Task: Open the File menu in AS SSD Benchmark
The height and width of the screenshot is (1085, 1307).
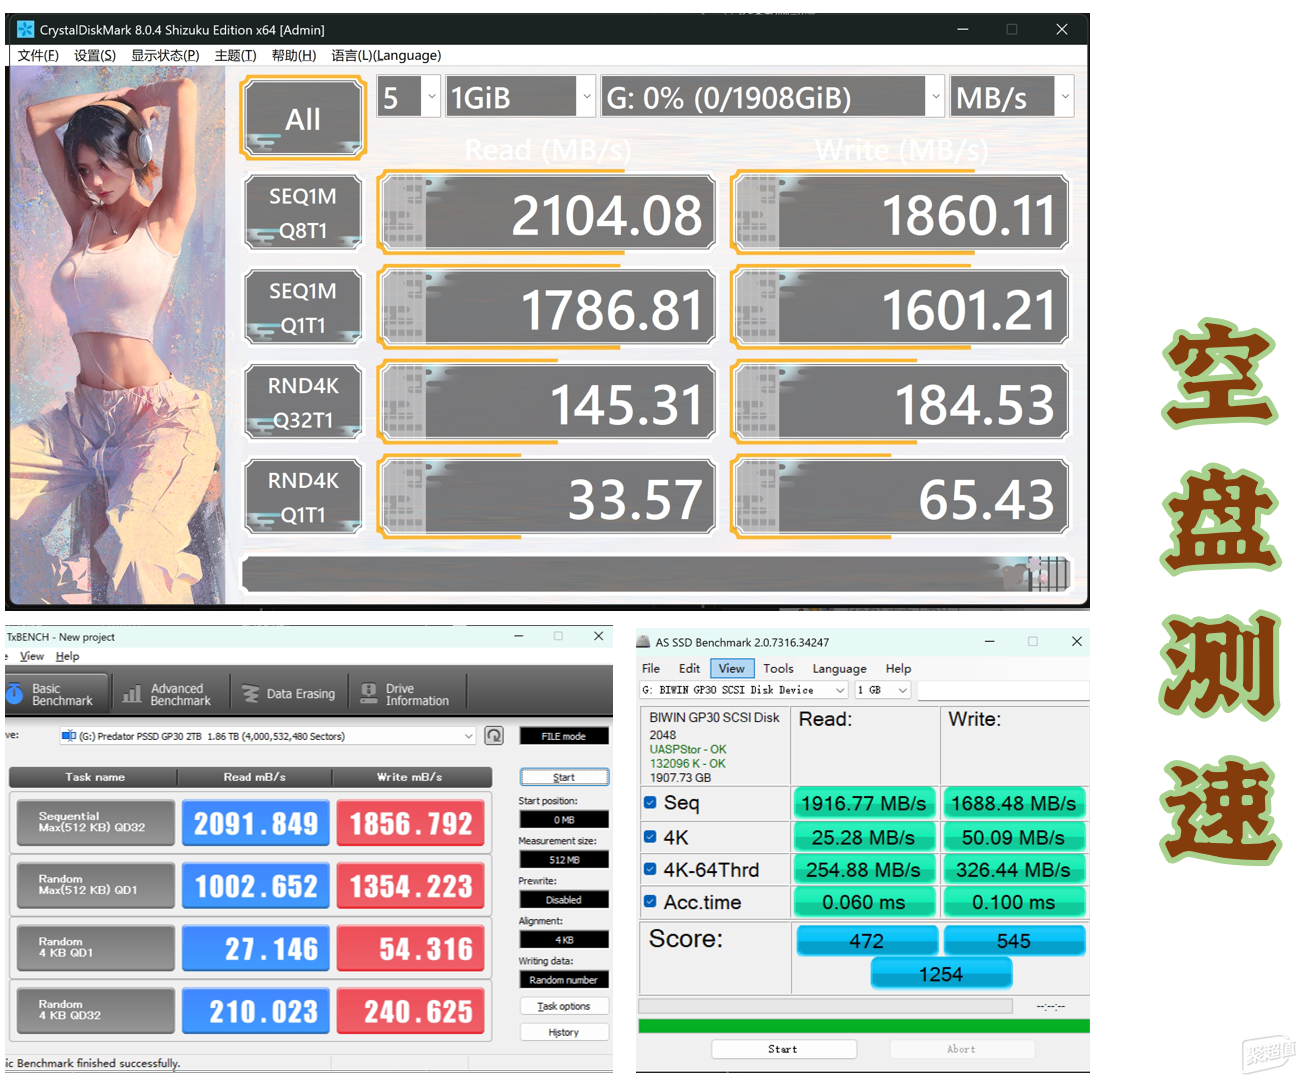Action: 651,668
